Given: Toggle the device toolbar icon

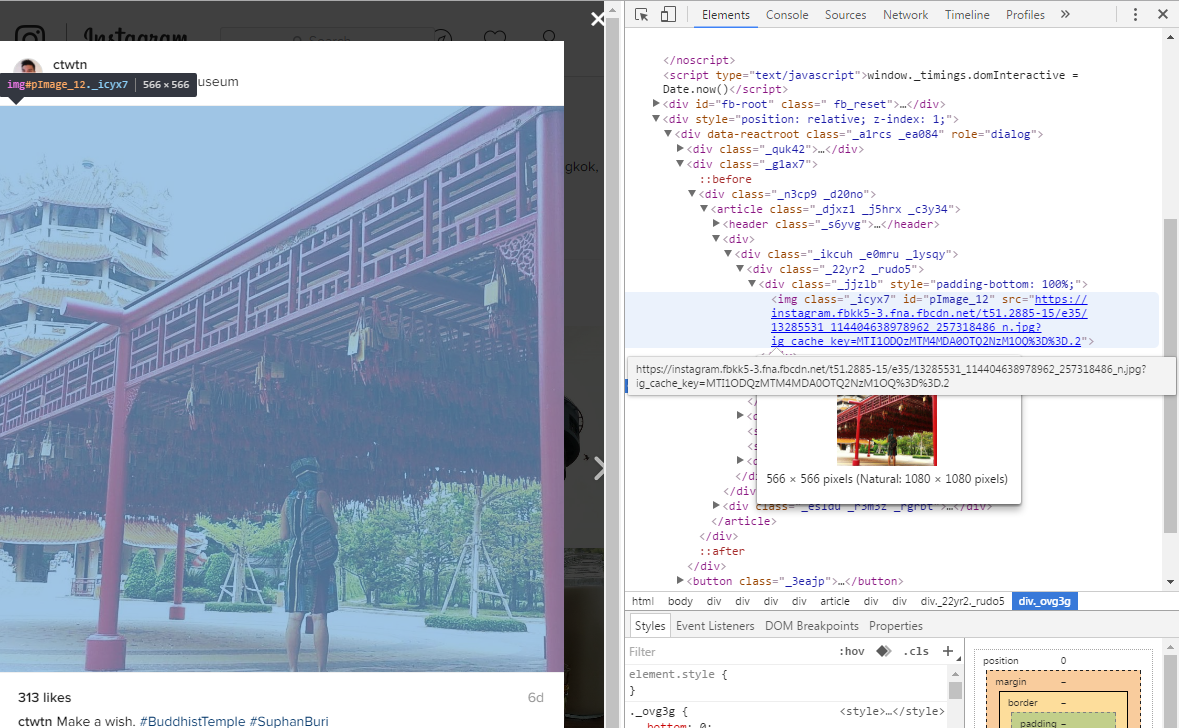Looking at the screenshot, I should (x=668, y=14).
